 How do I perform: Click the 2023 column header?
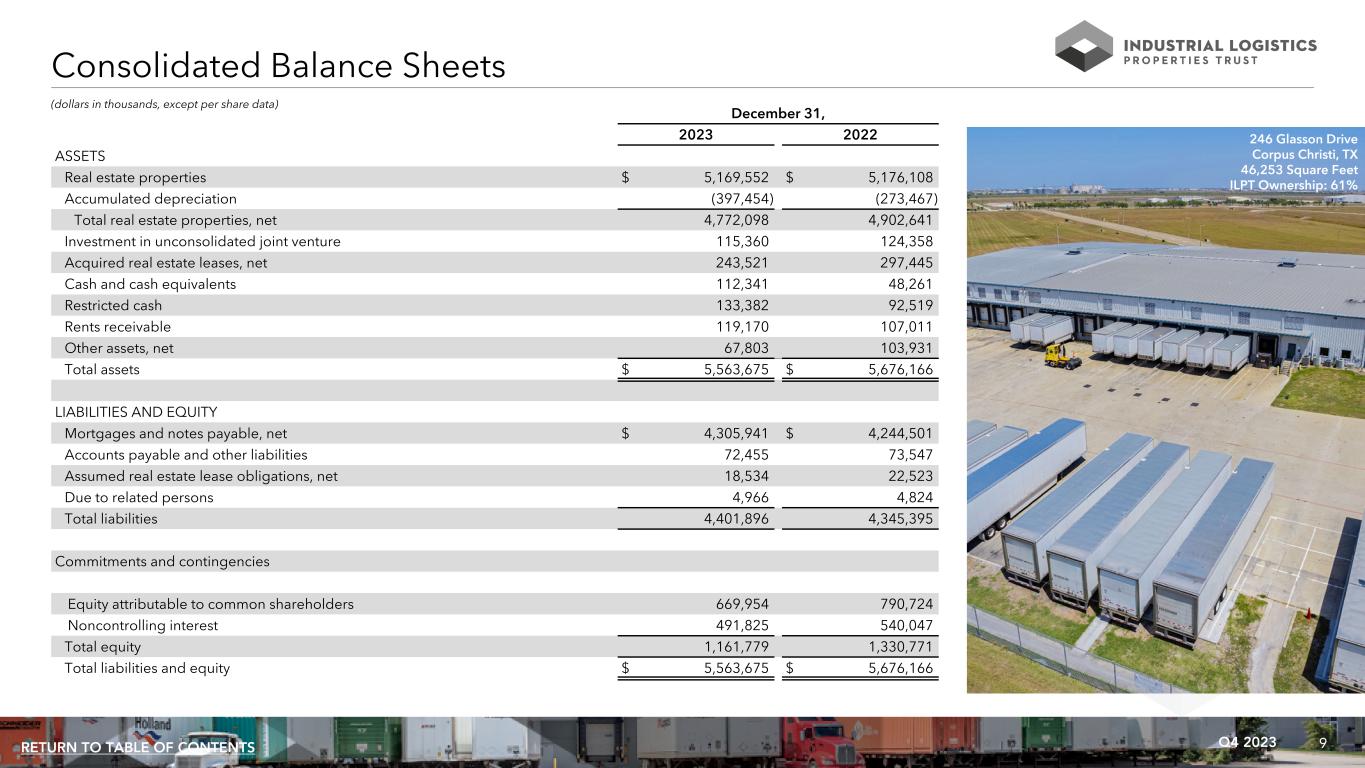pyautogui.click(x=696, y=135)
